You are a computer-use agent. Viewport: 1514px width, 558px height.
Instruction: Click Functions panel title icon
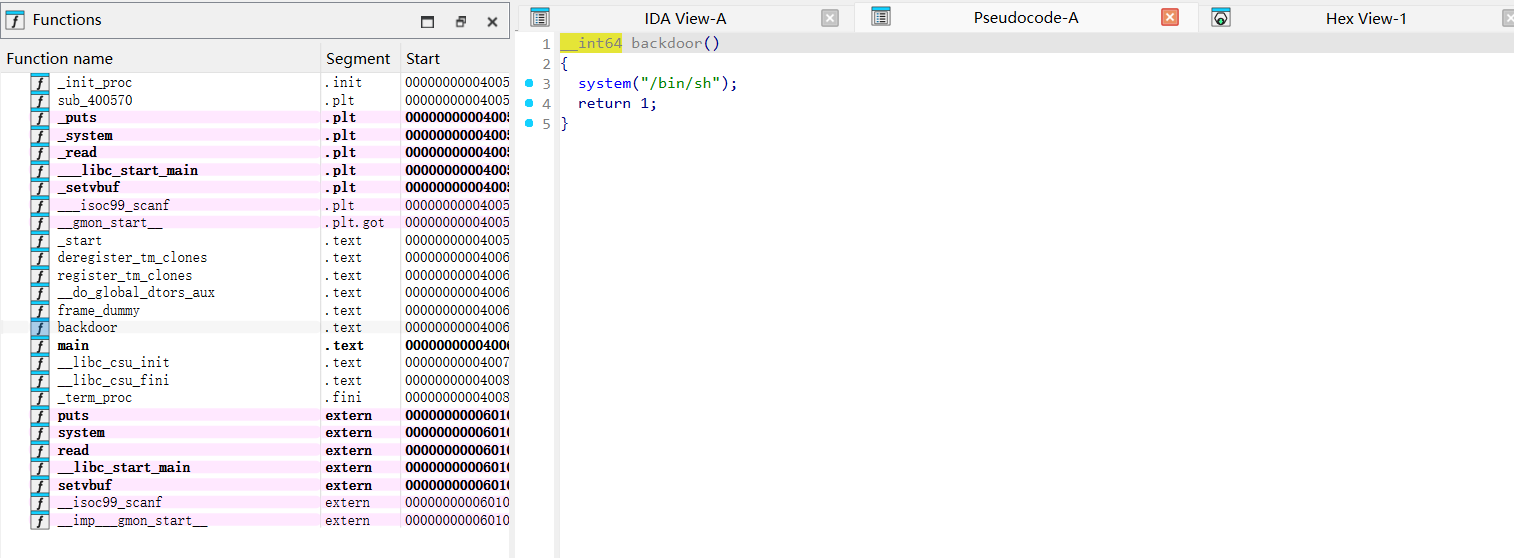coord(16,20)
